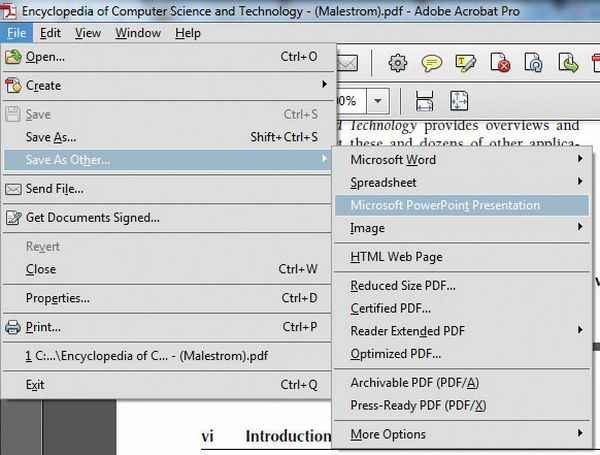Click the Create PDF icon

point(13,85)
